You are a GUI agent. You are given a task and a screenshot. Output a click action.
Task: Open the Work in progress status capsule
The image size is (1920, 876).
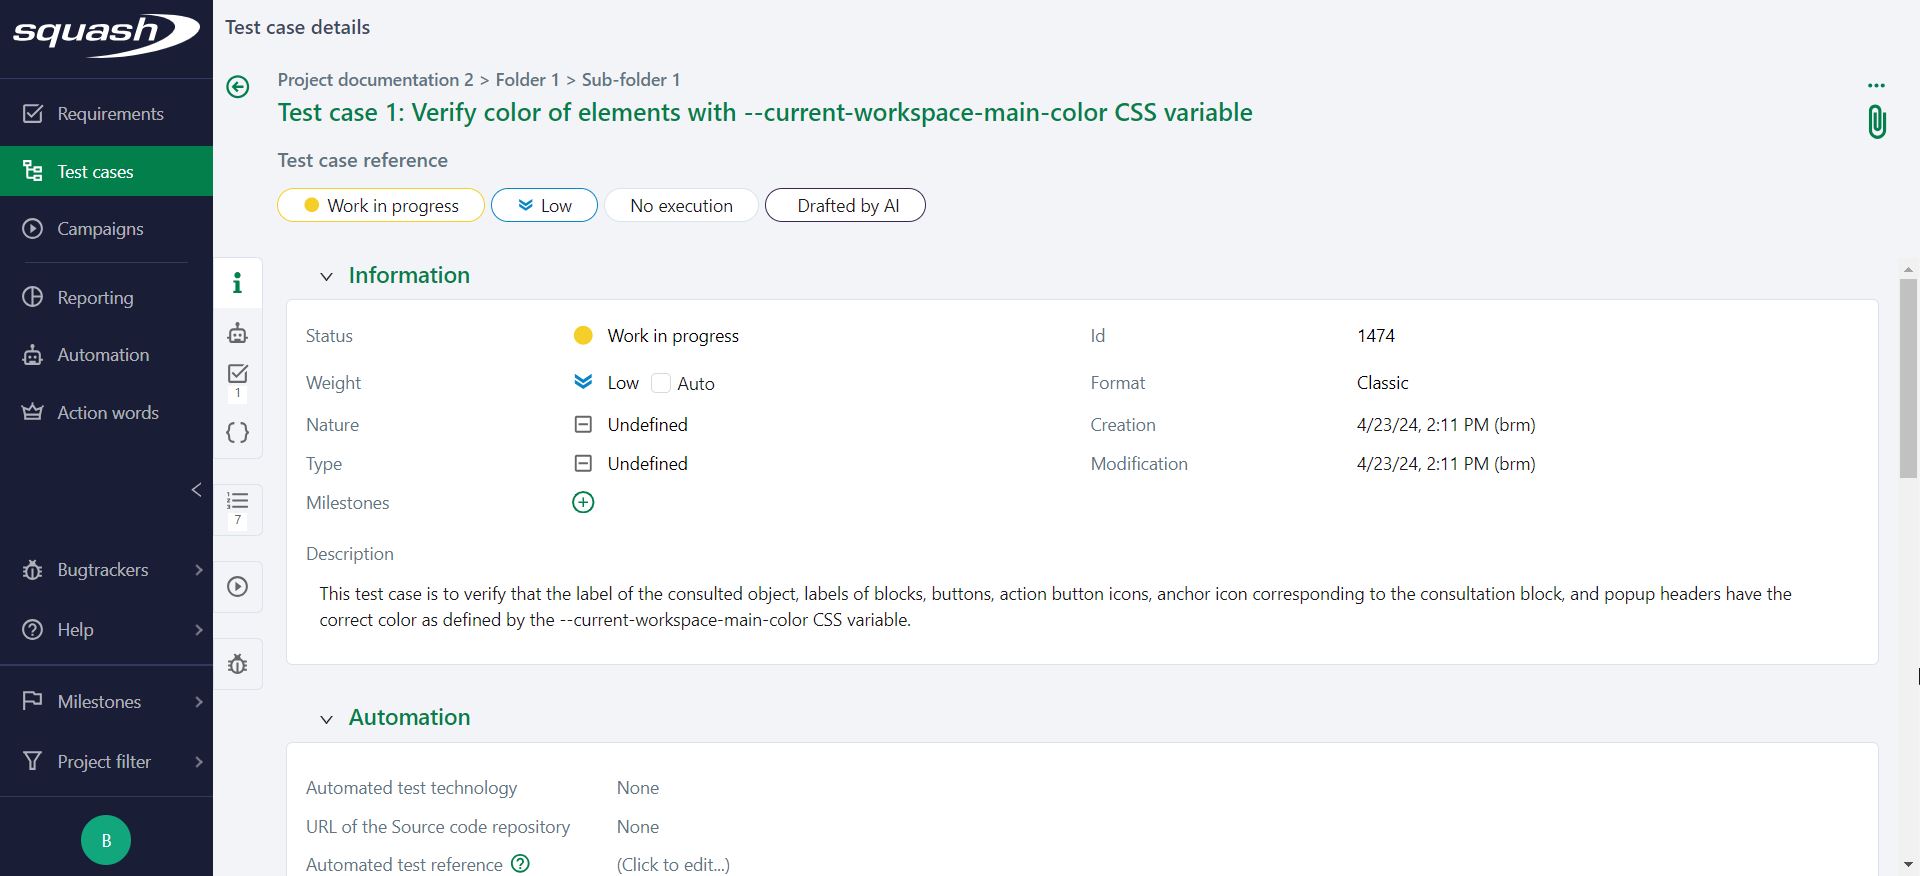click(x=381, y=206)
